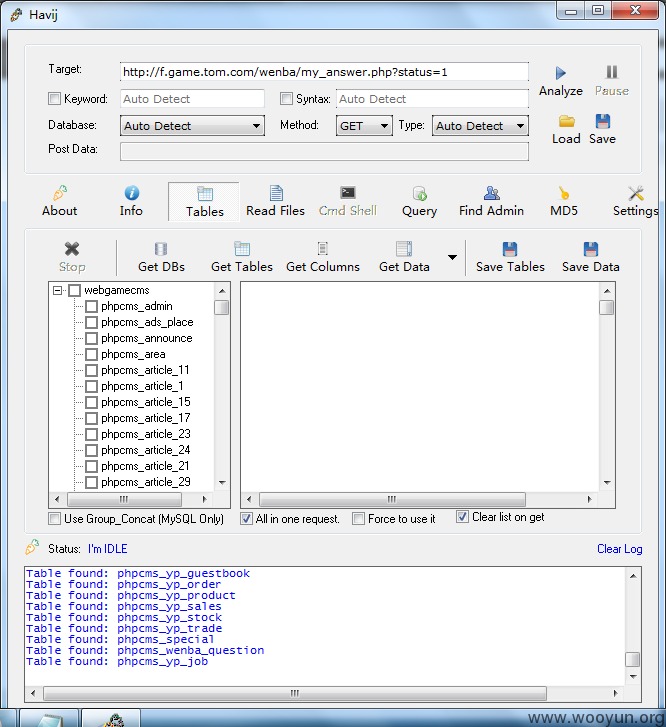Image resolution: width=666 pixels, height=727 pixels.
Task: Click the Save Tables disk icon
Action: [x=510, y=249]
